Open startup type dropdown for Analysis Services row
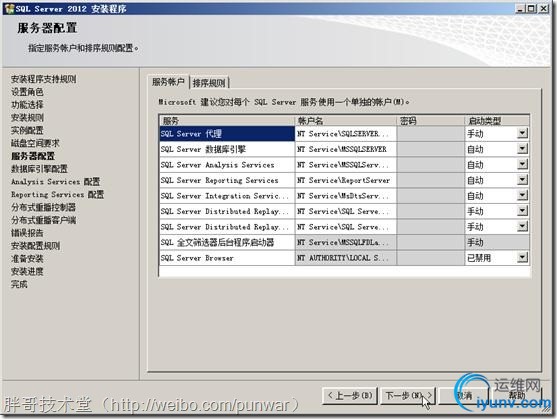Viewport: 557px width, 419px height. click(x=522, y=164)
